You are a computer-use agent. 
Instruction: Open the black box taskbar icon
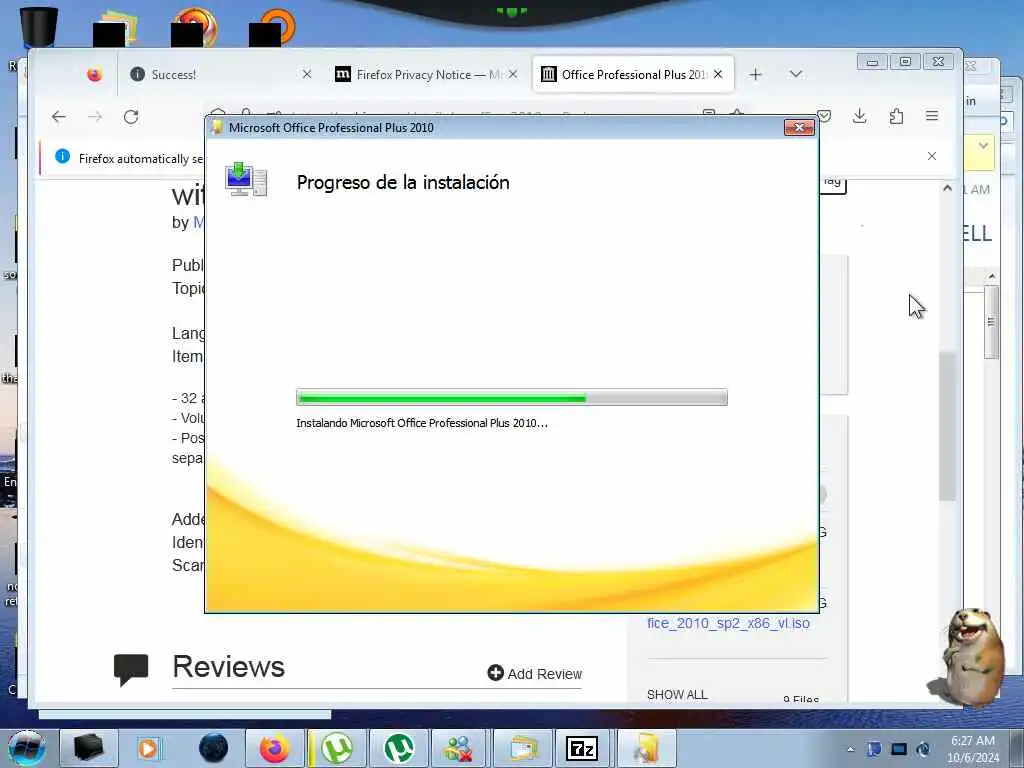[x=89, y=748]
